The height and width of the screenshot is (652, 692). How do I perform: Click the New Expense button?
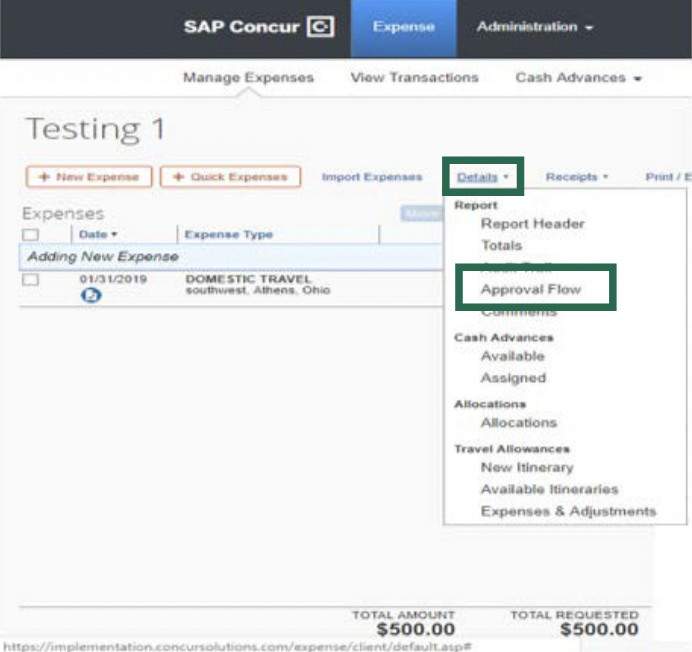[89, 177]
